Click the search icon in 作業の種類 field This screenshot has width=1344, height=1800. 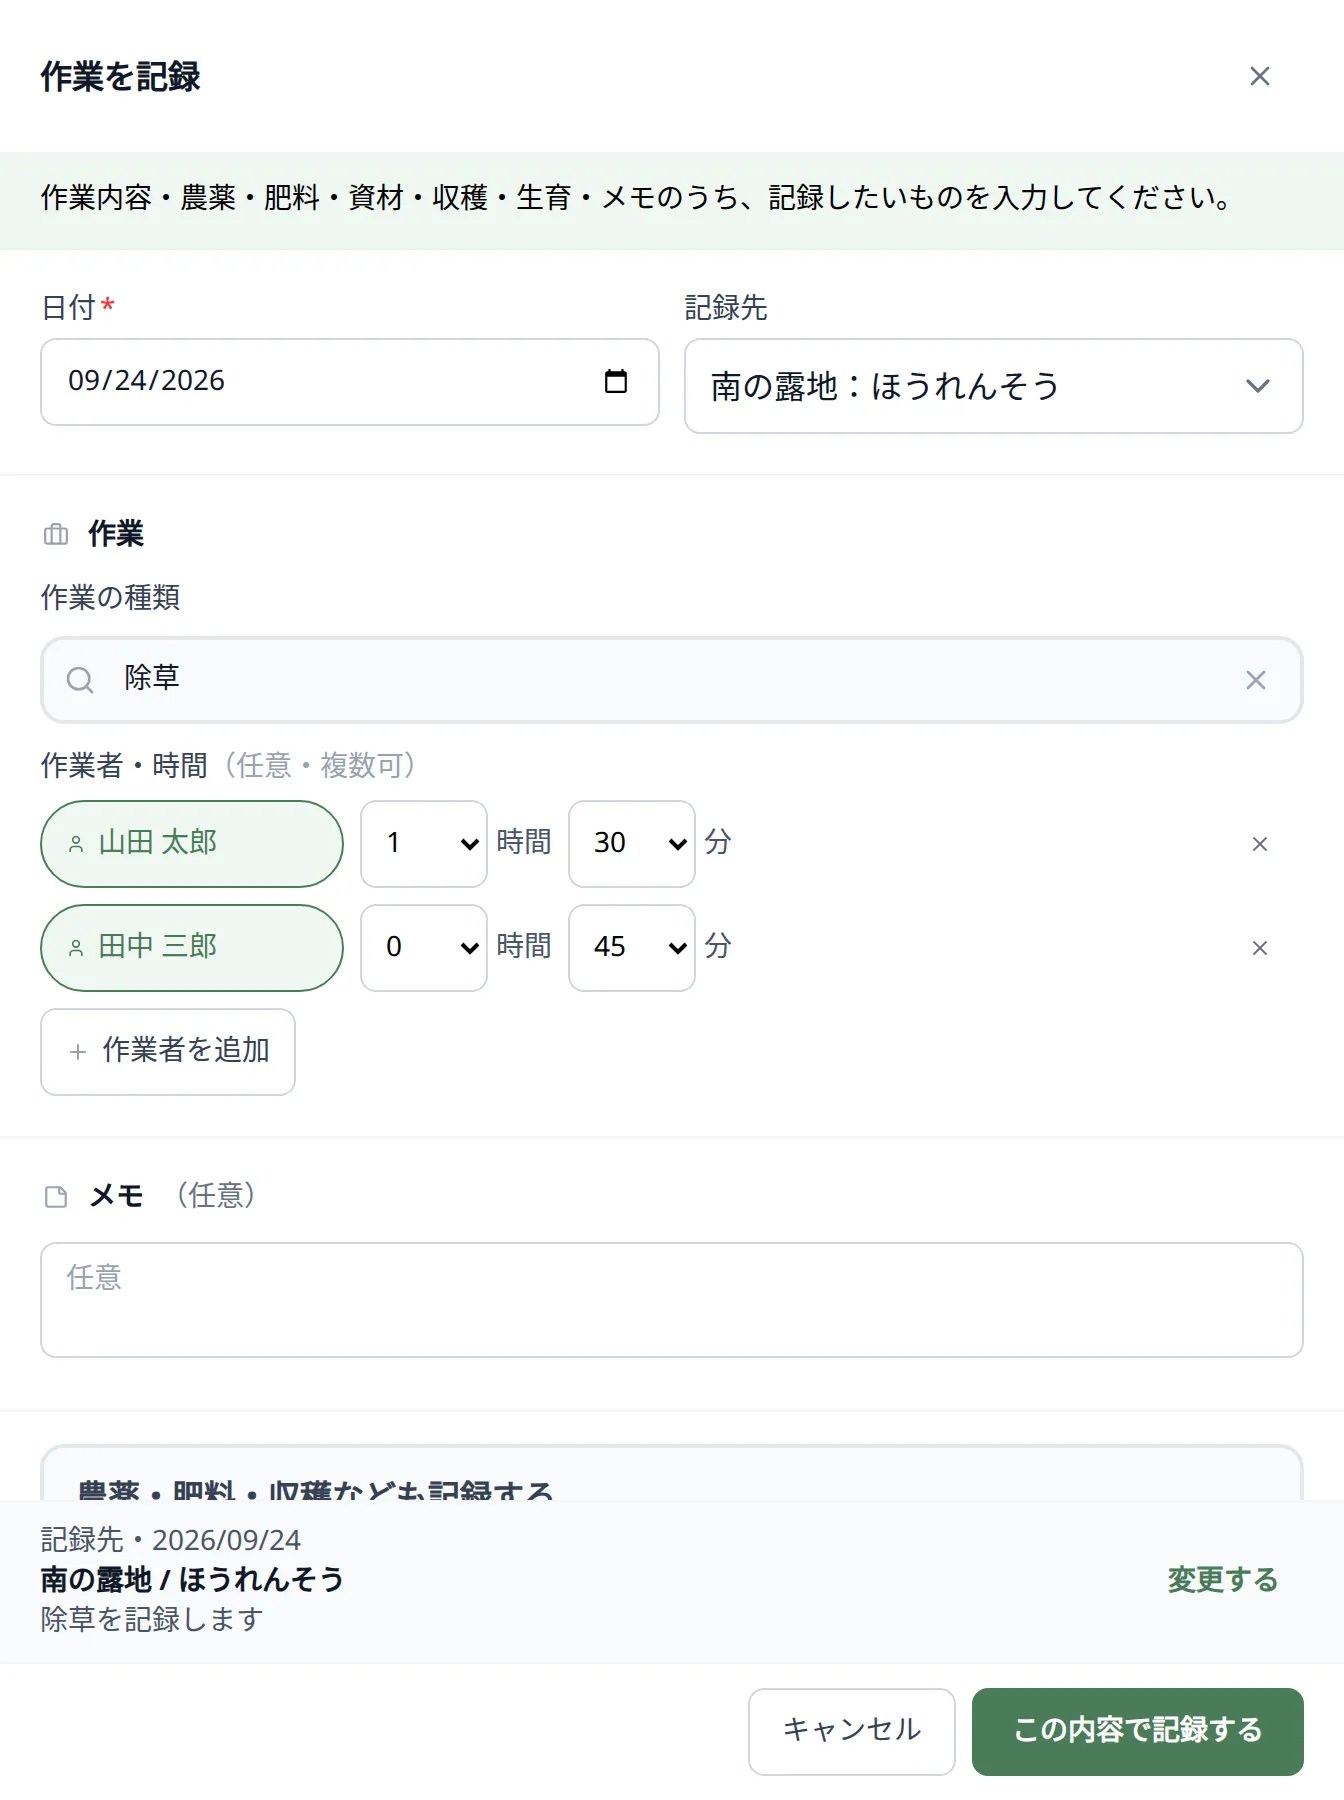(80, 680)
